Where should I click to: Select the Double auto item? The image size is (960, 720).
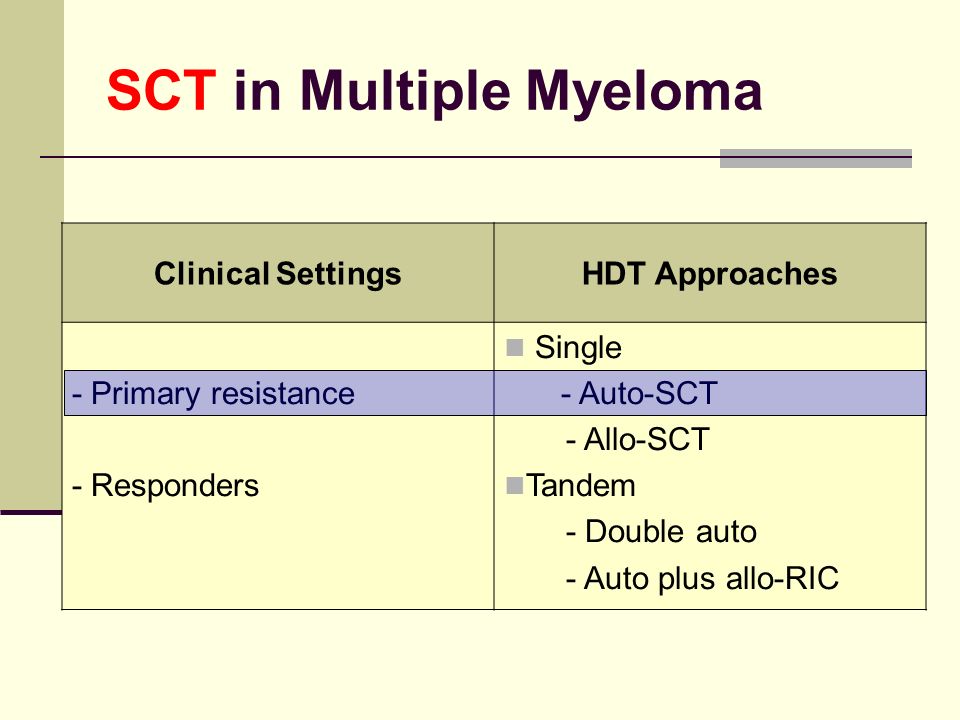point(661,531)
